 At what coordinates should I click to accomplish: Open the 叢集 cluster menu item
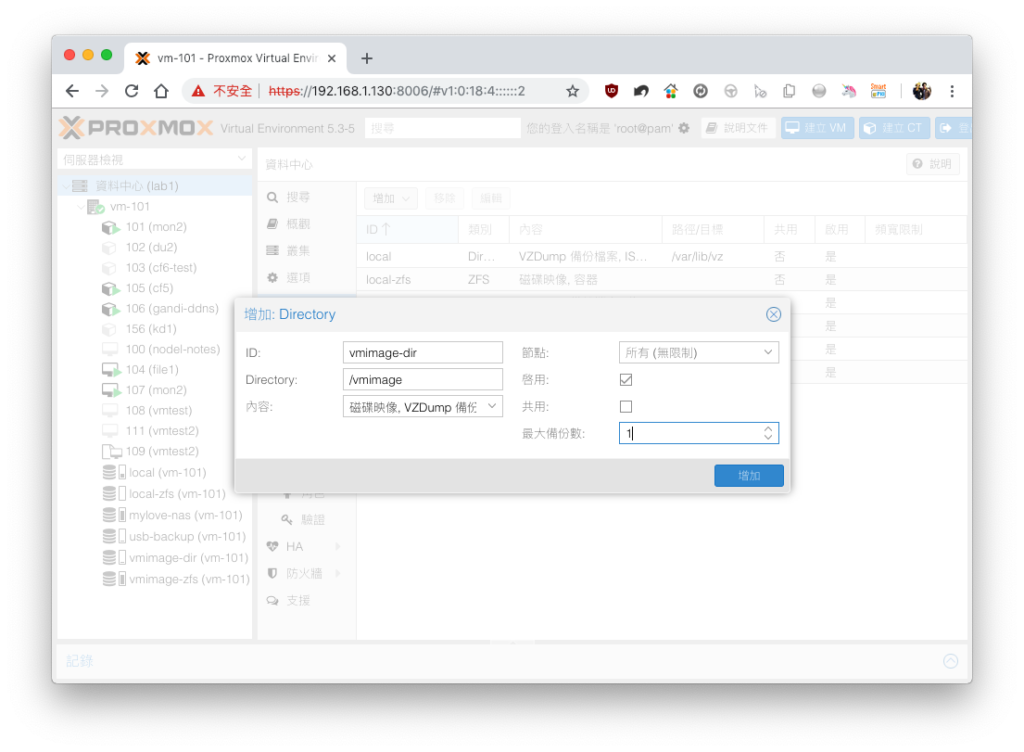pos(298,251)
